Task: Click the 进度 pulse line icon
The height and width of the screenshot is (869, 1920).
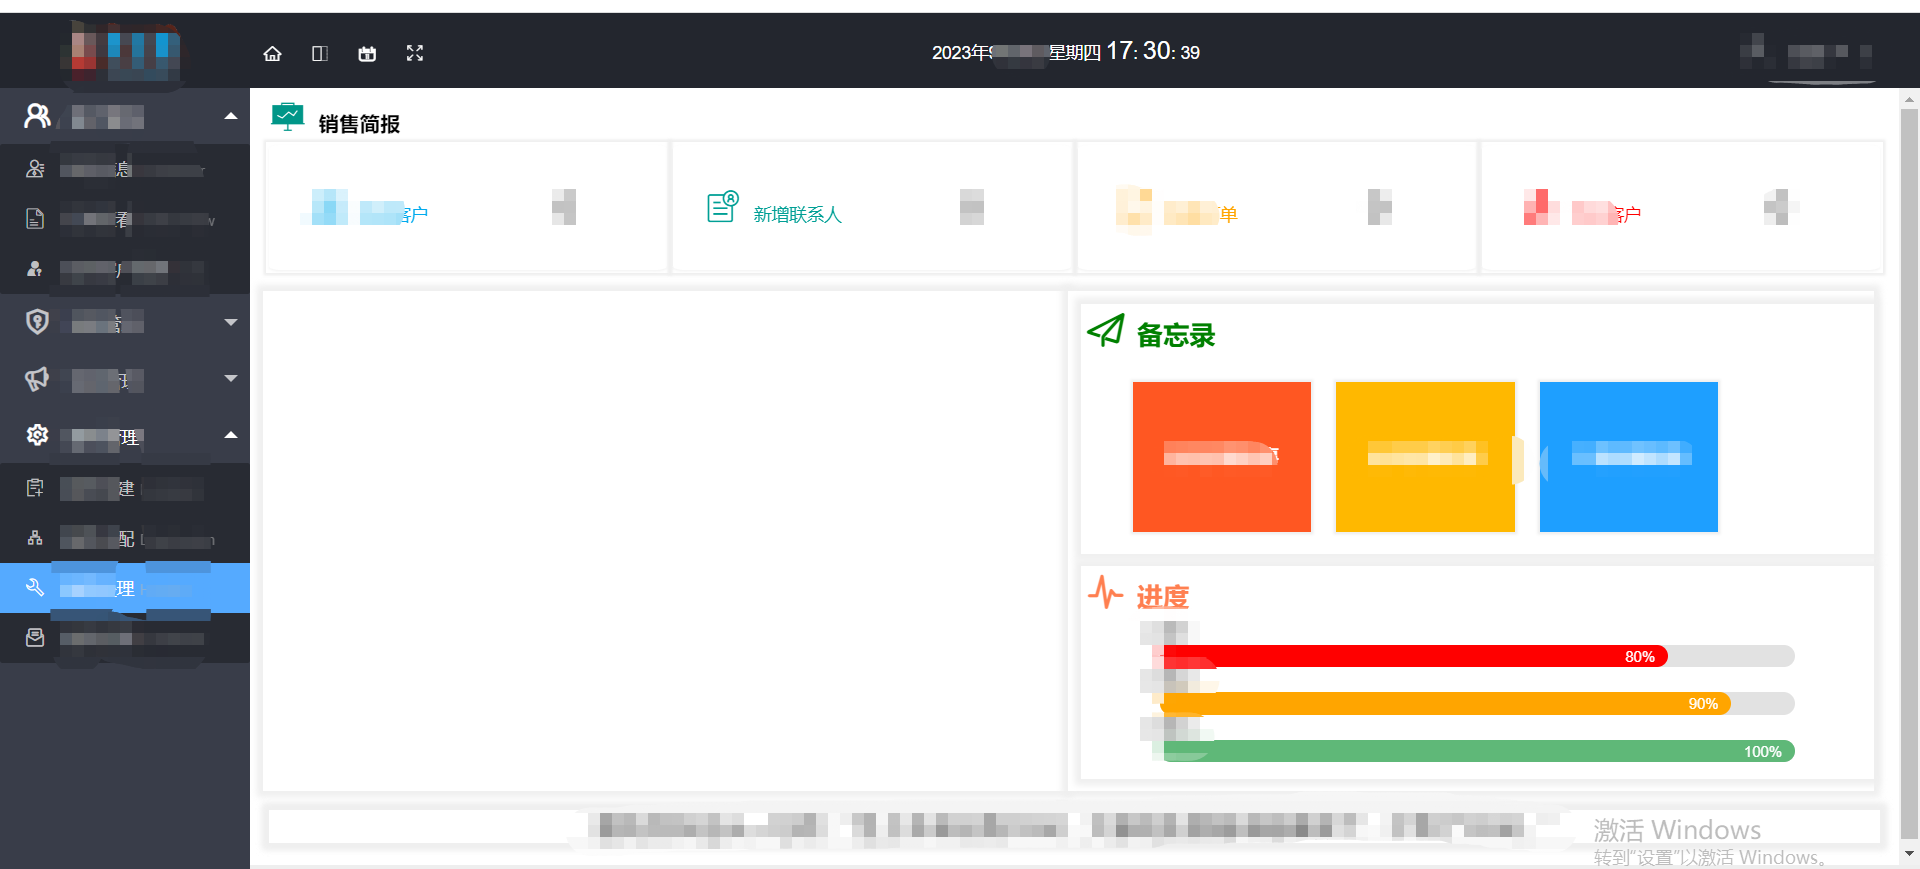Action: [1105, 592]
